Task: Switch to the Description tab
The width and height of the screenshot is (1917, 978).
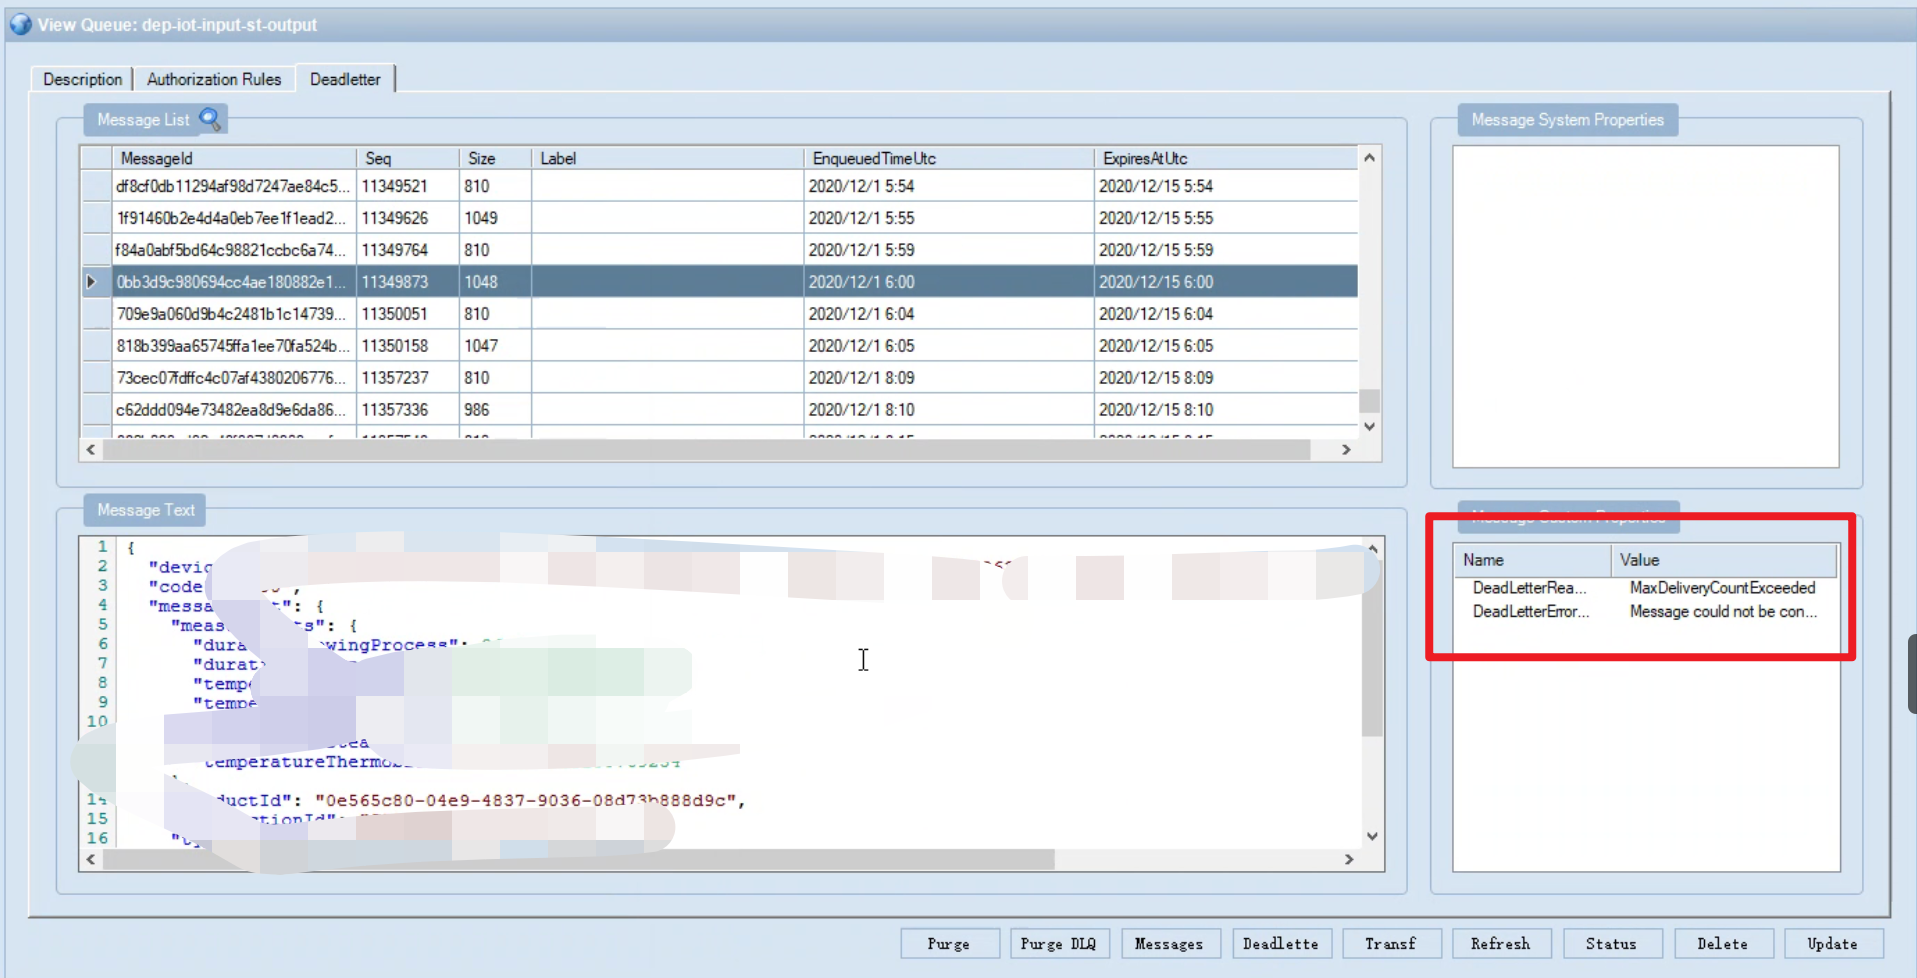Action: 82,79
